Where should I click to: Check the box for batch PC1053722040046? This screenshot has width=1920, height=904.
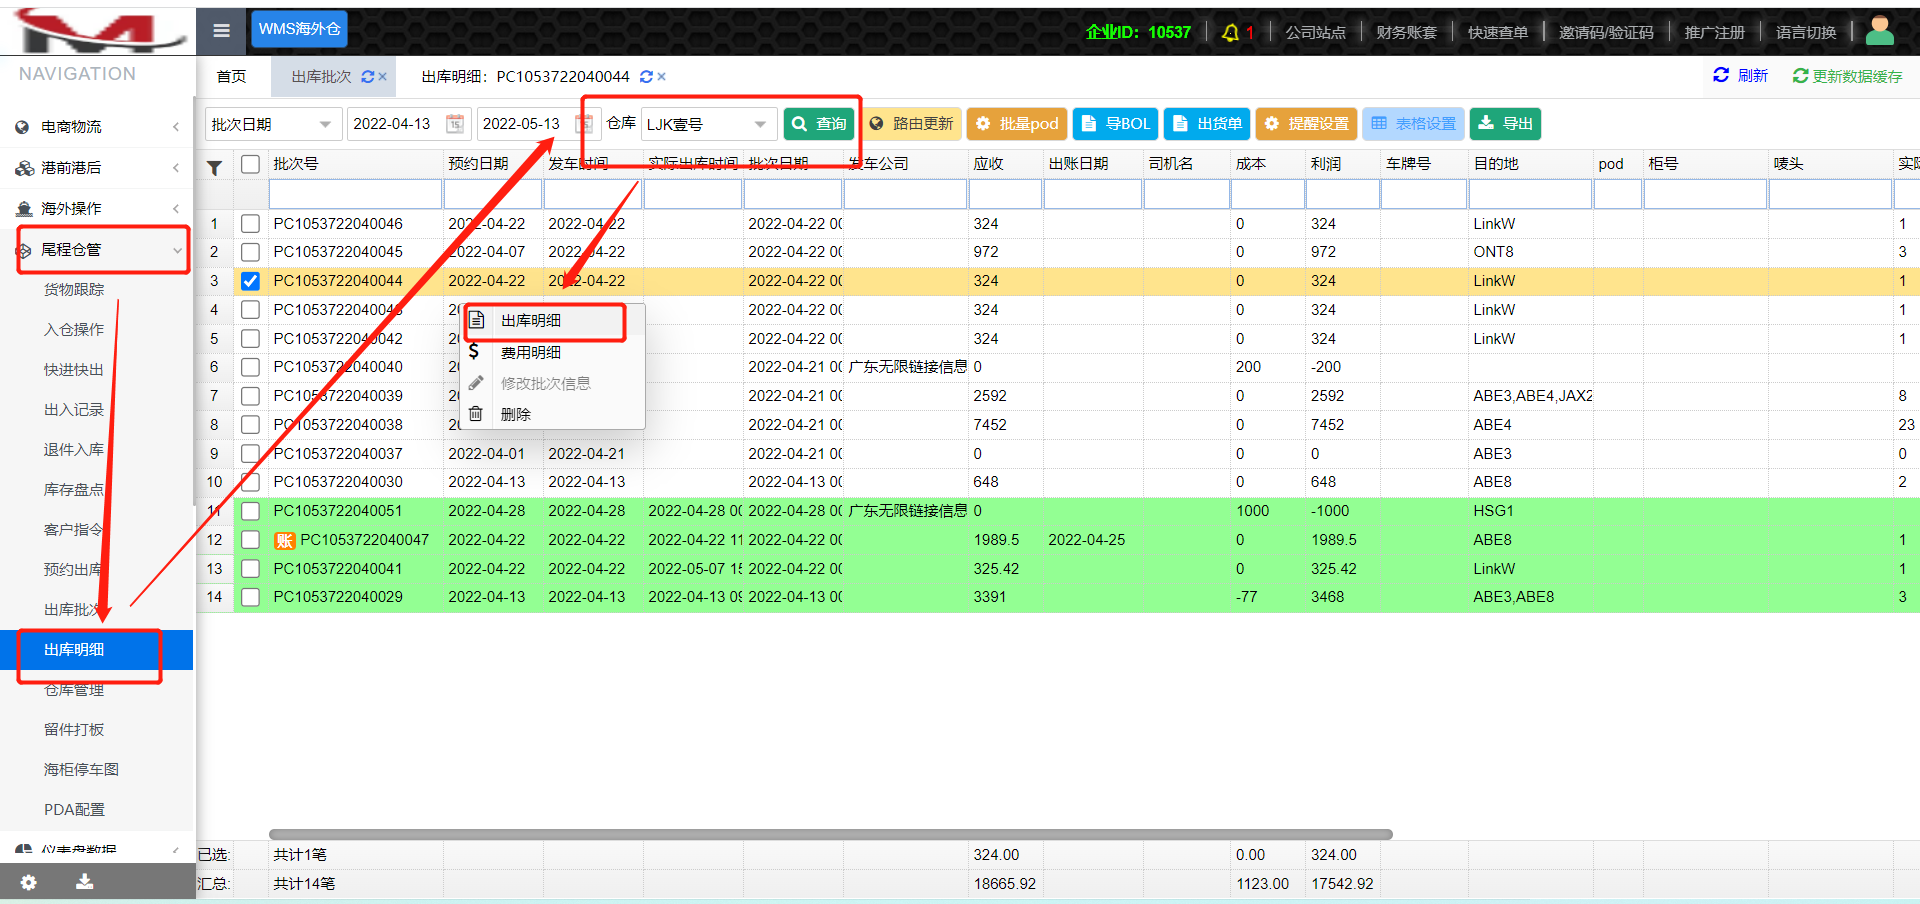coord(250,224)
